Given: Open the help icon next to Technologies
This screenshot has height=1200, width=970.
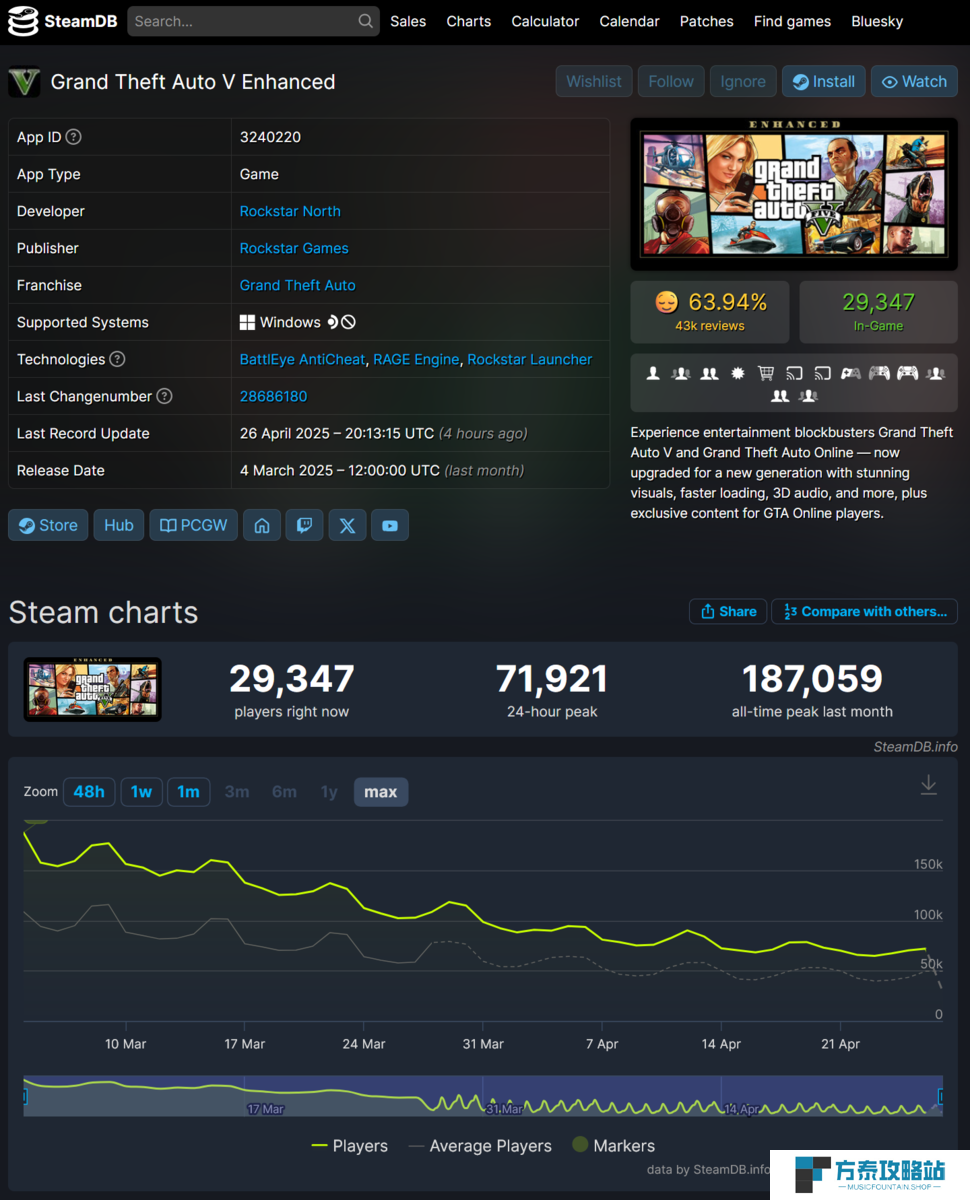Looking at the screenshot, I should [117, 359].
